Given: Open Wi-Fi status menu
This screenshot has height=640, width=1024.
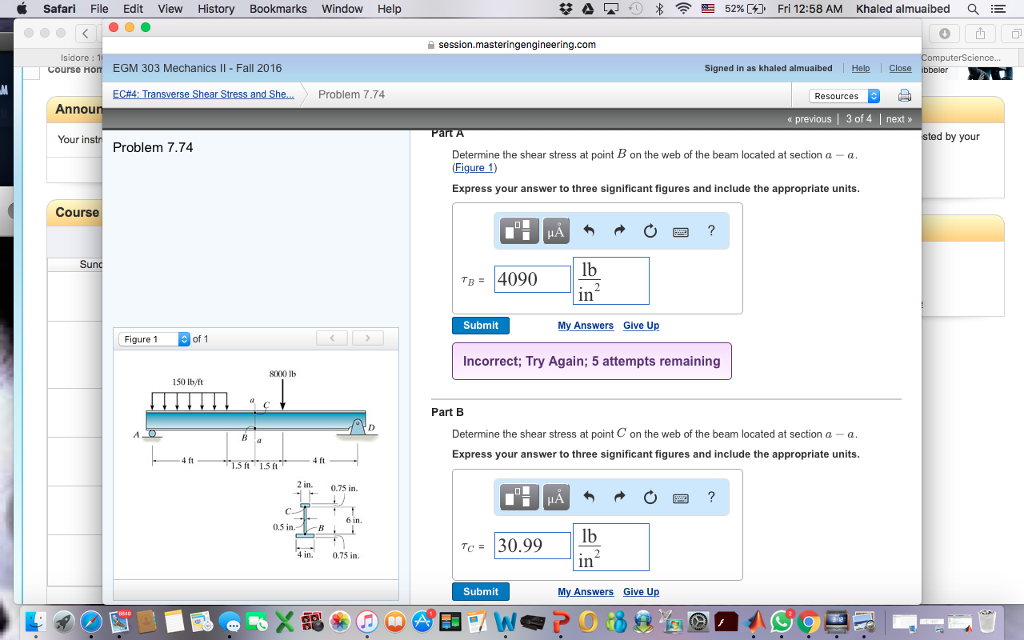Looking at the screenshot, I should tap(683, 8).
